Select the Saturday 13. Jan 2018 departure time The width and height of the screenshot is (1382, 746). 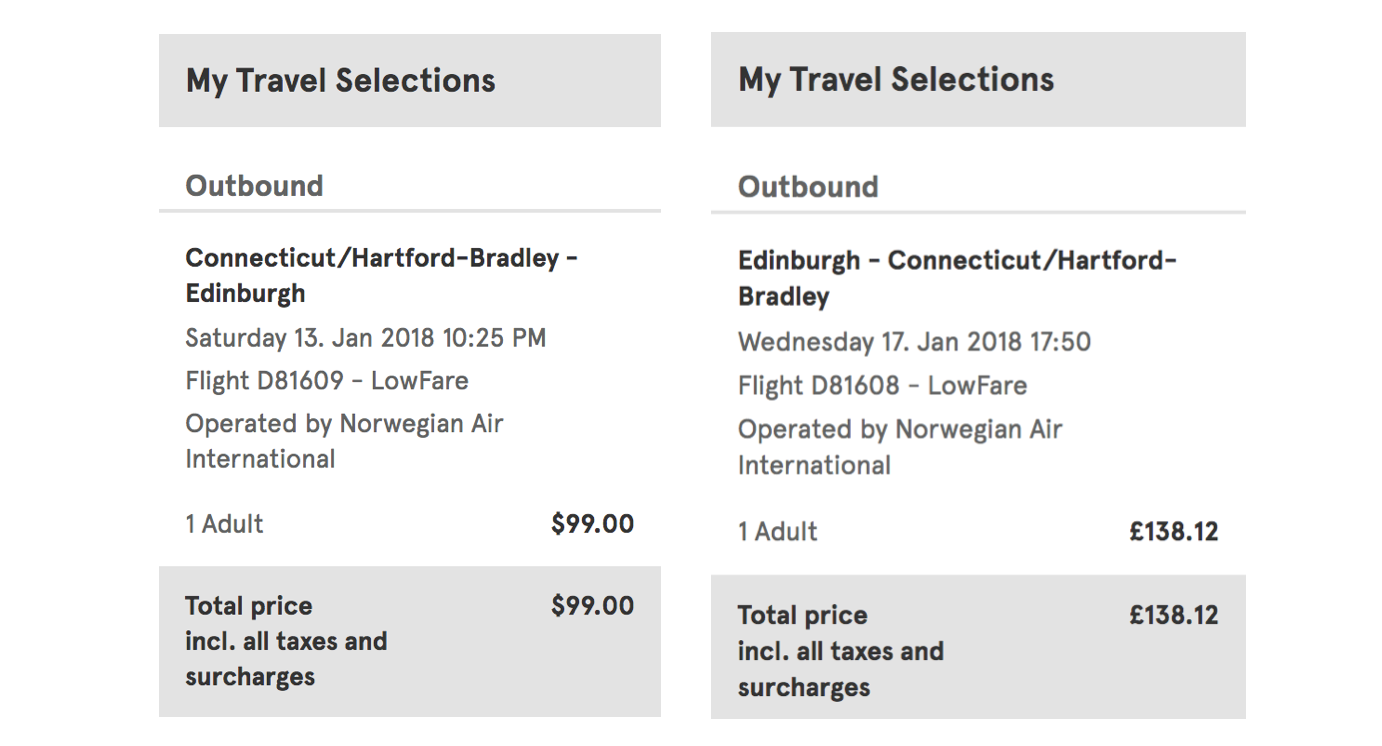pos(365,338)
